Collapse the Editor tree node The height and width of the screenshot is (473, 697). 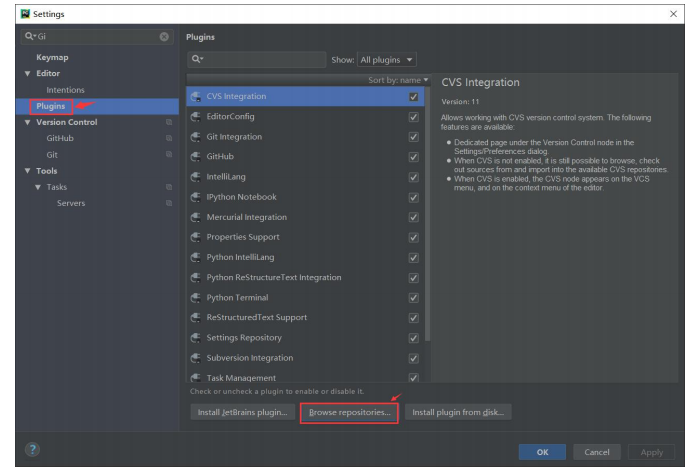coord(28,73)
